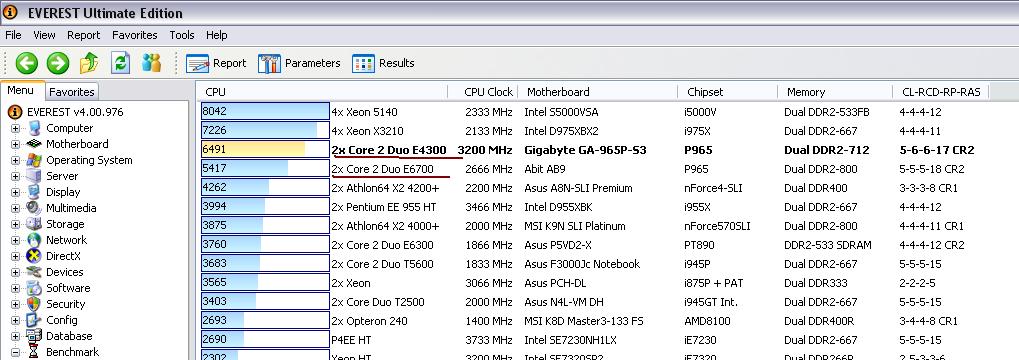Select the EVEREST v4.00.976 root tree item
The image size is (1019, 360).
coord(75,112)
